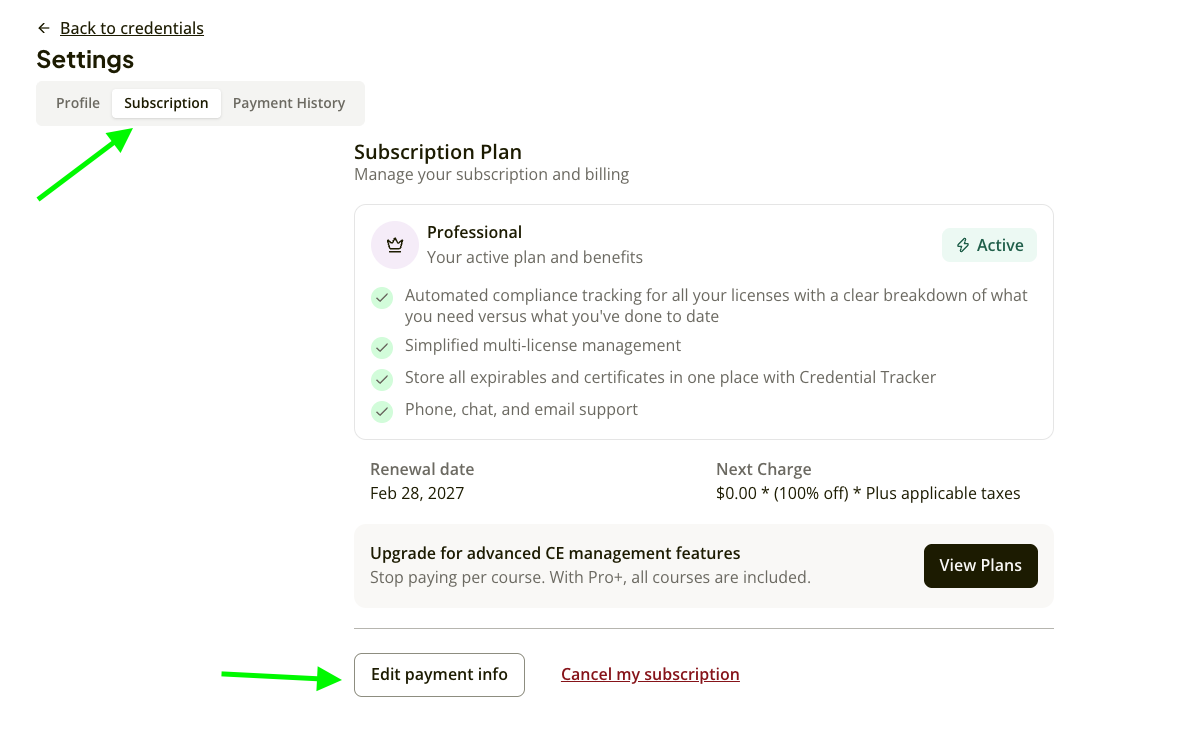The width and height of the screenshot is (1197, 741).
Task: Switch to the Payment History tab
Action: click(x=289, y=103)
